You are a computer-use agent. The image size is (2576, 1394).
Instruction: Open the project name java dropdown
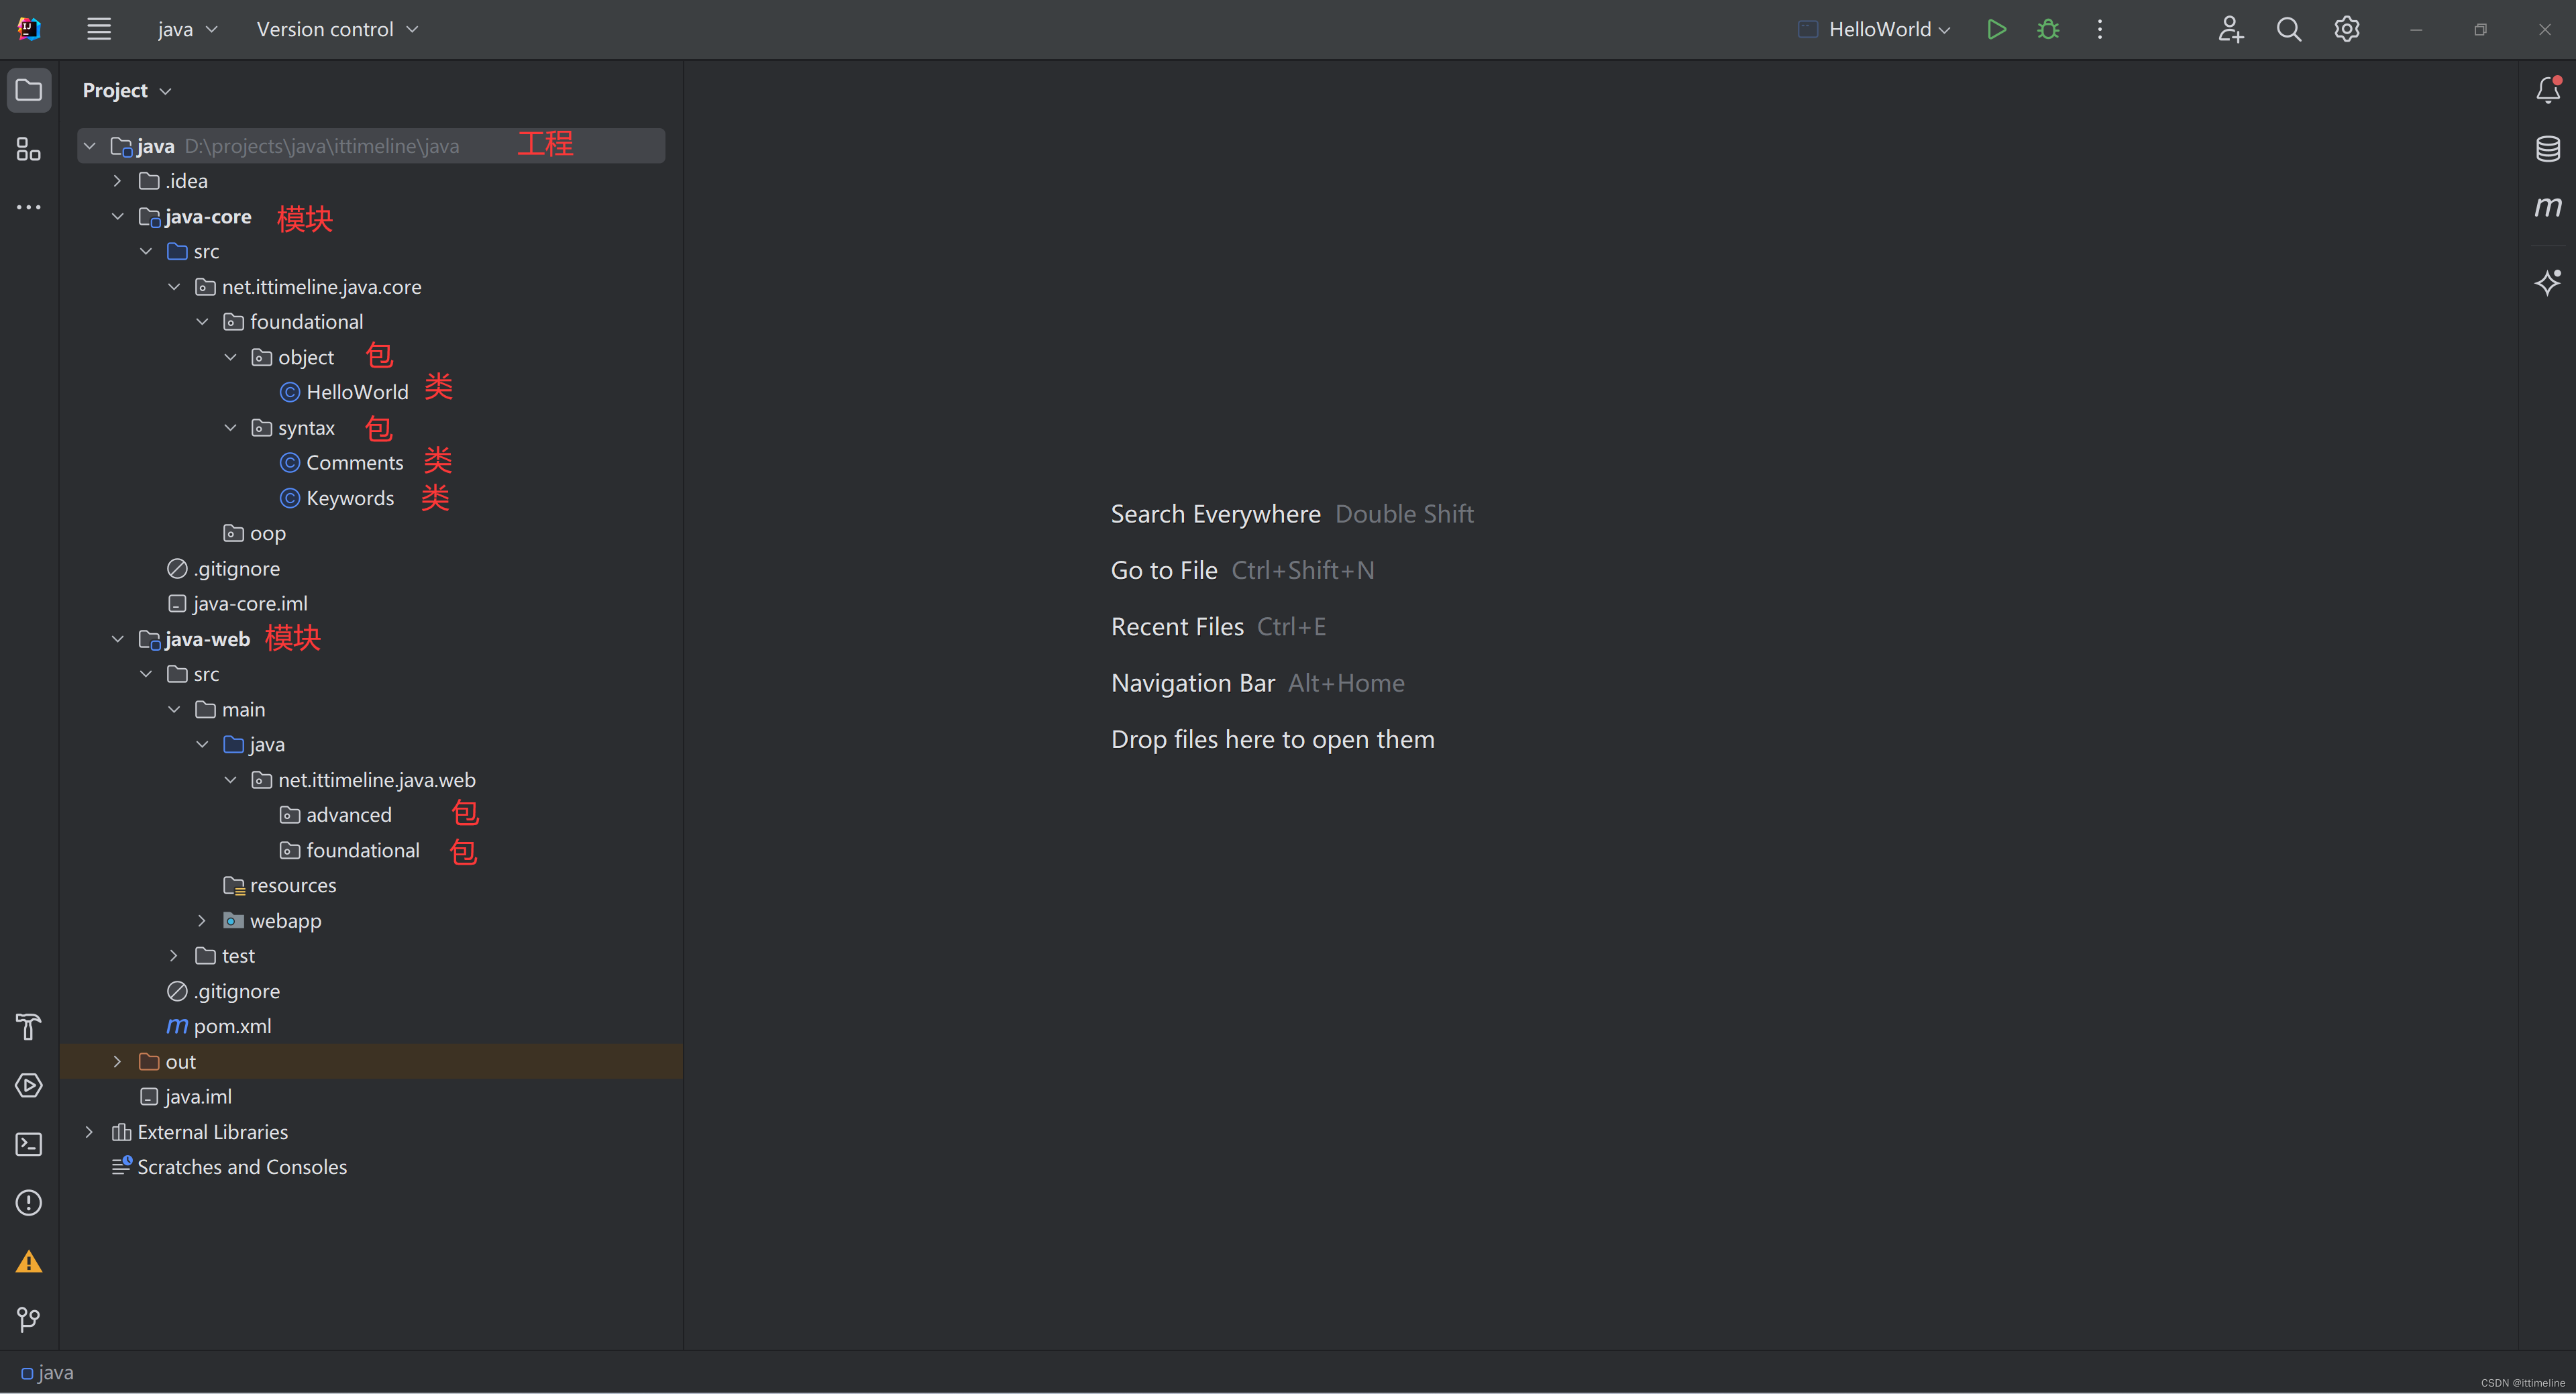coord(187,29)
